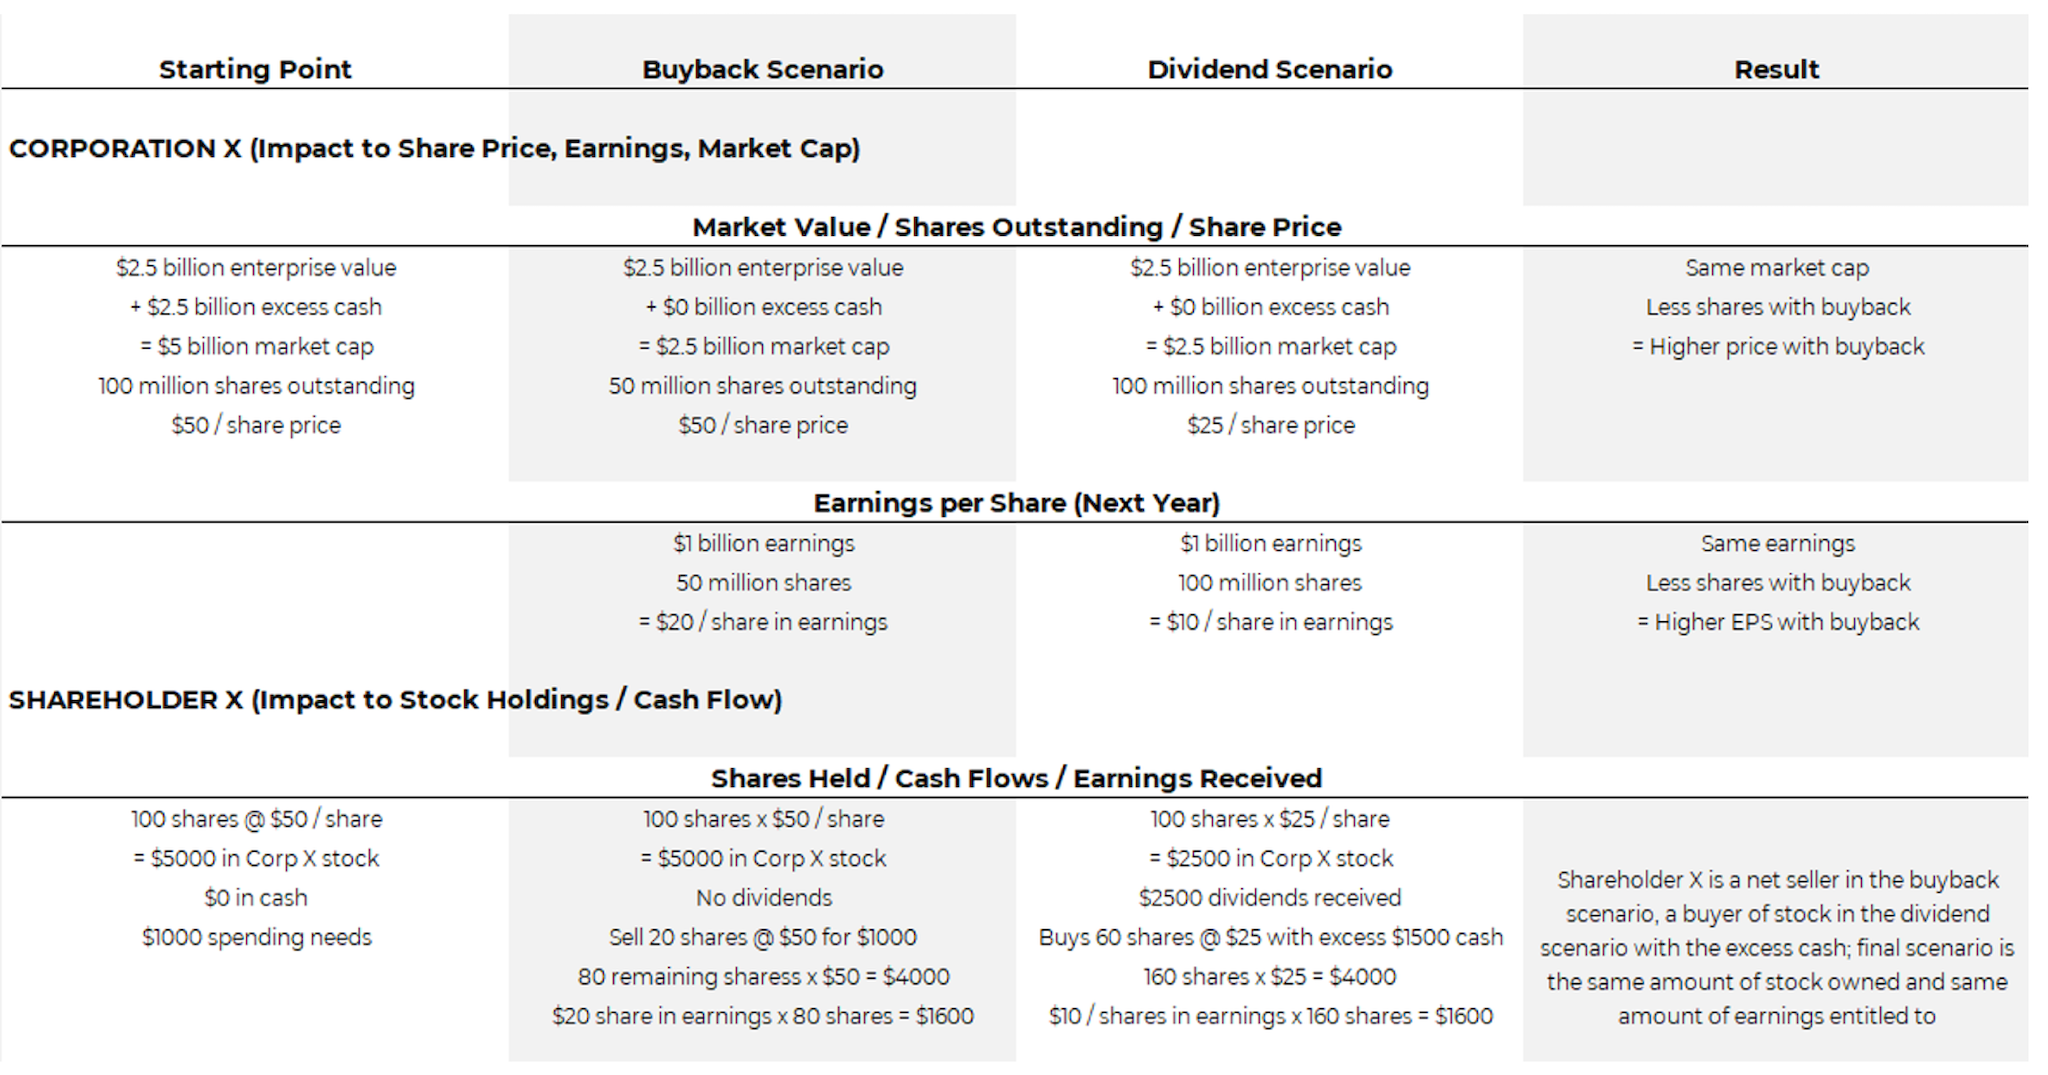Click the Earnings per Share (Next Year) subheading
This screenshot has width=2048, height=1075.
pyautogui.click(x=1016, y=502)
